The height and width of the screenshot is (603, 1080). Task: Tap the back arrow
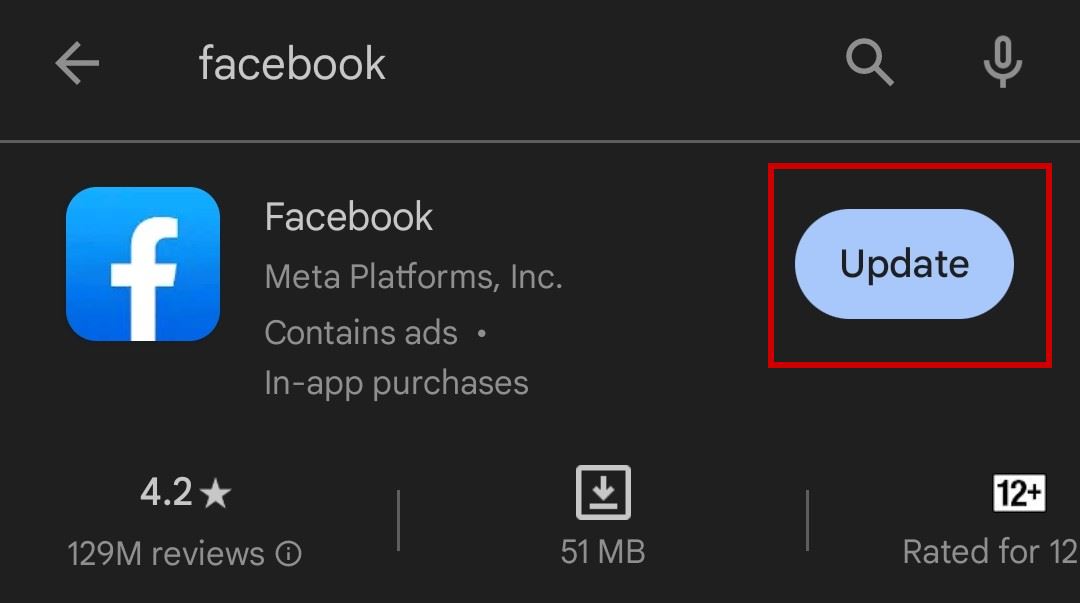click(77, 64)
